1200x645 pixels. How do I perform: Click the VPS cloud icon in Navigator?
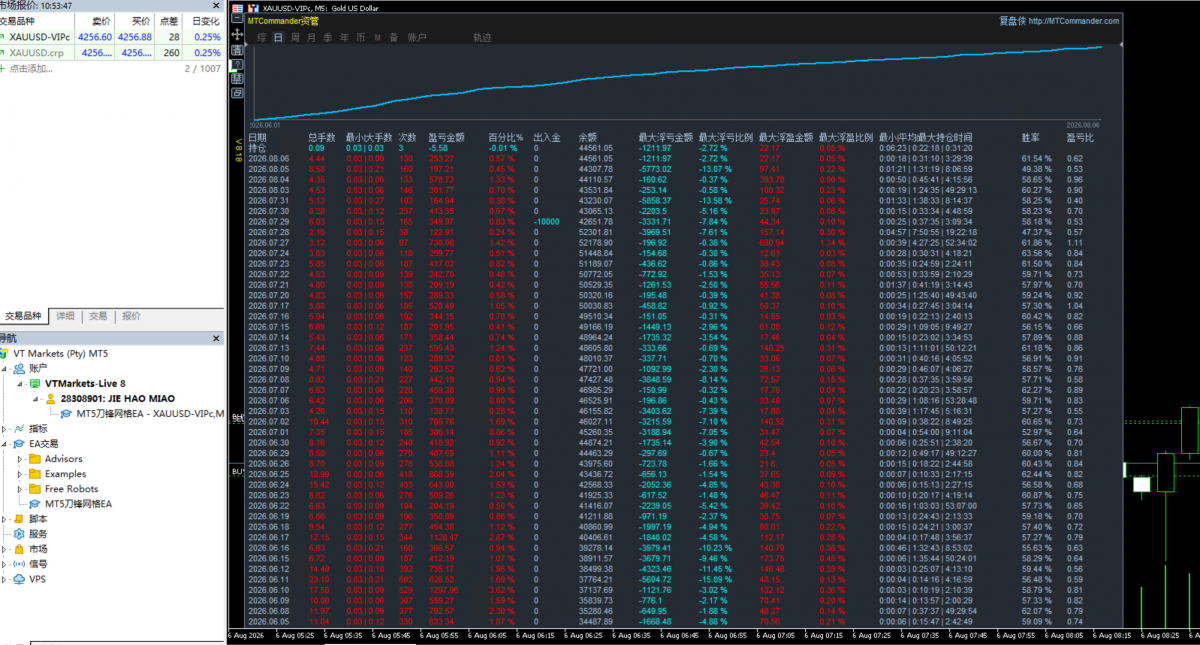pos(19,579)
